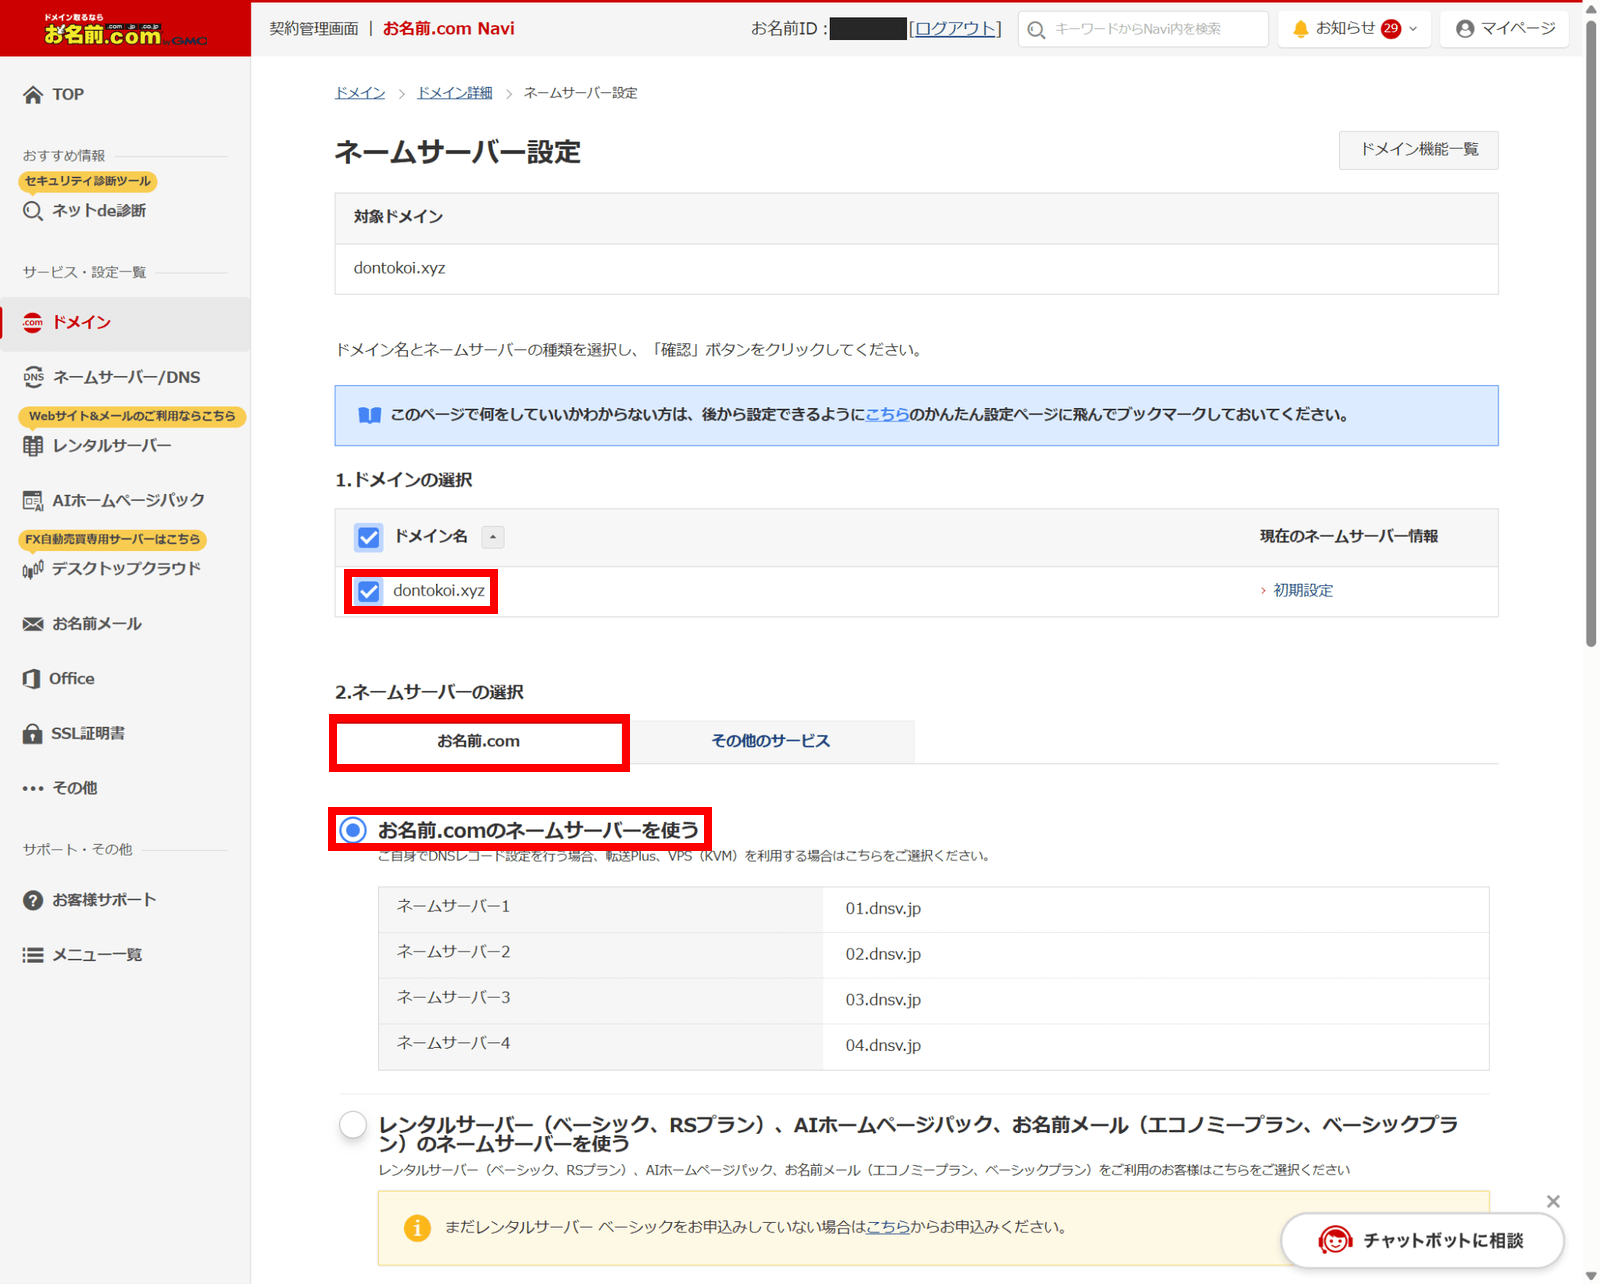Click the ログアウト link

point(955,29)
